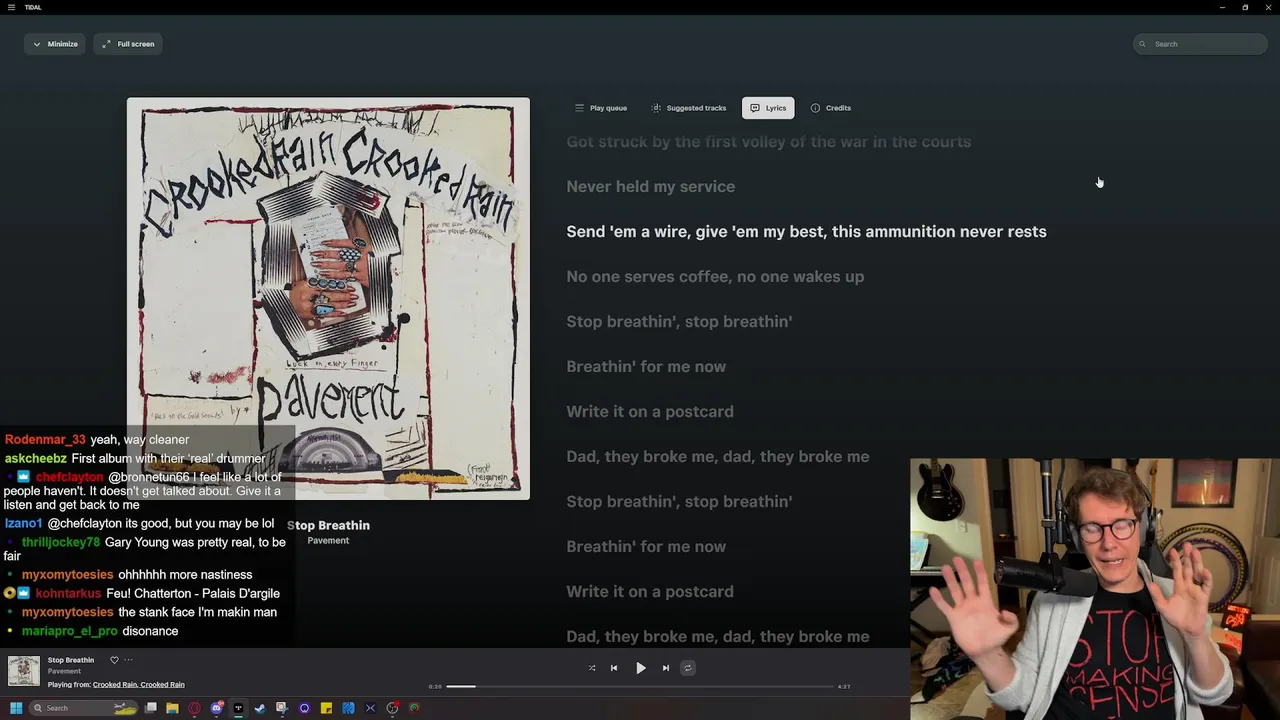1280x720 pixels.
Task: Click the Pavement artist name in player bar
Action: point(64,671)
